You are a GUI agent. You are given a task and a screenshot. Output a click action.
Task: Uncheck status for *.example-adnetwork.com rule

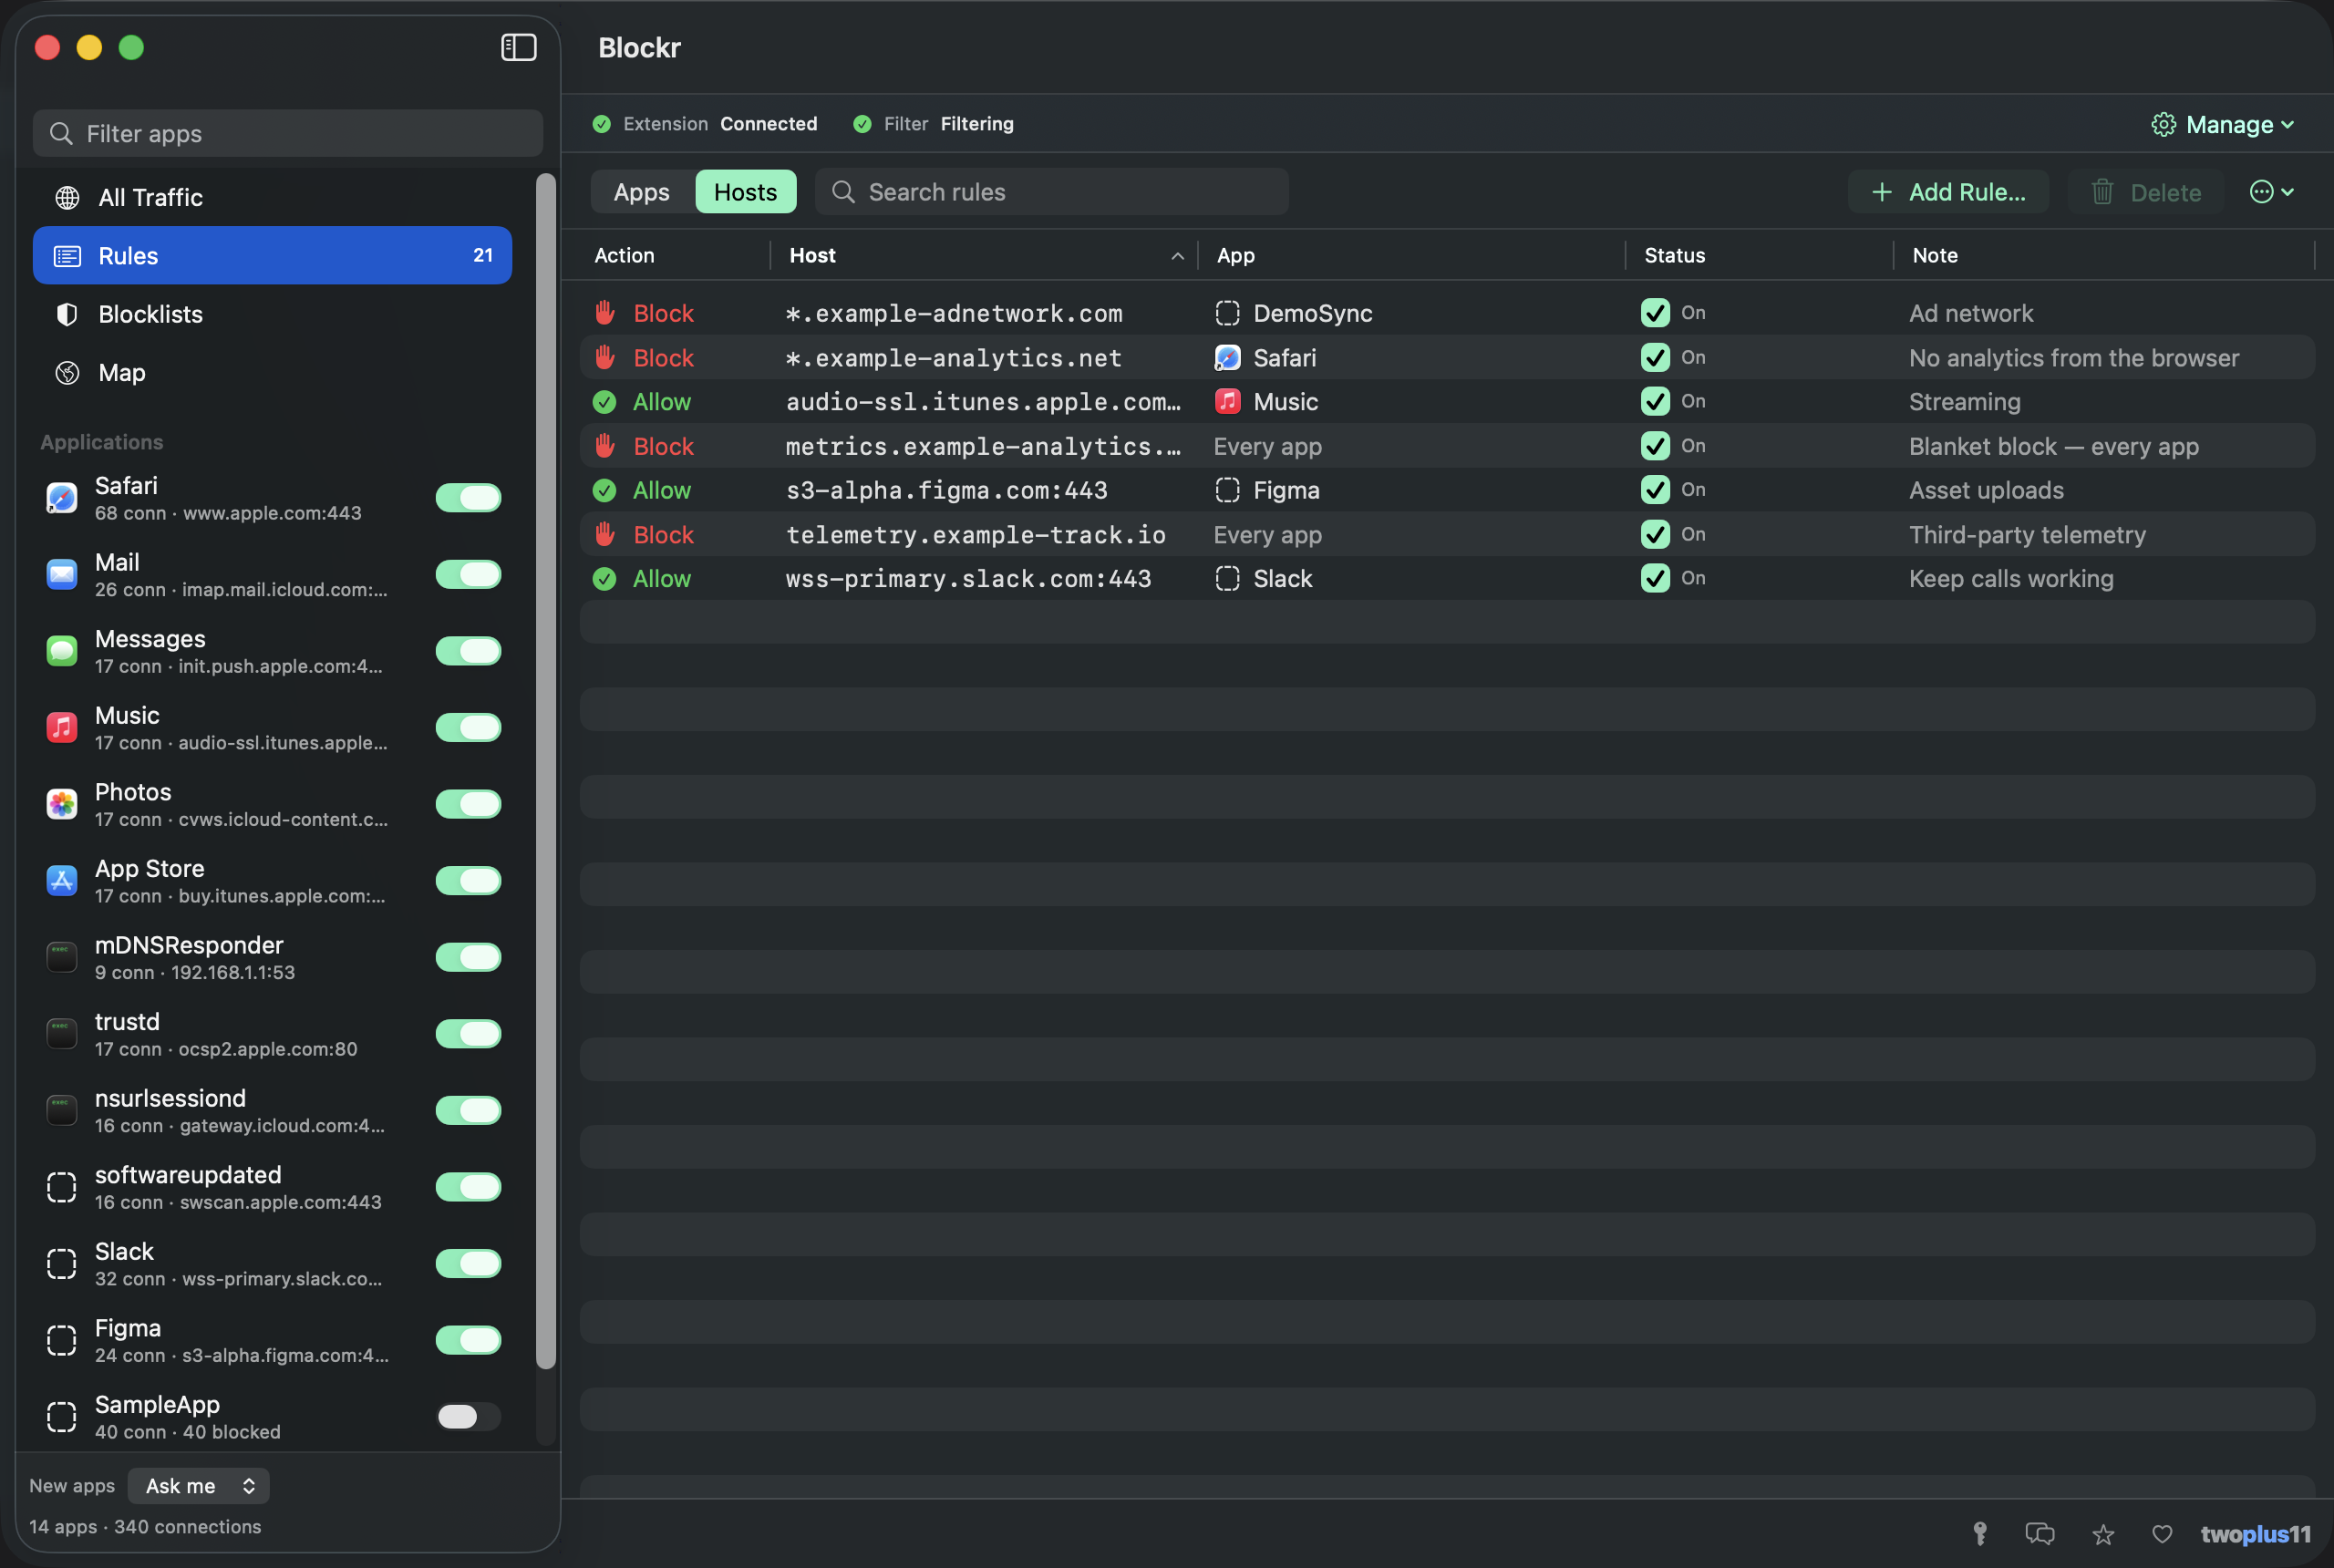pyautogui.click(x=1655, y=313)
